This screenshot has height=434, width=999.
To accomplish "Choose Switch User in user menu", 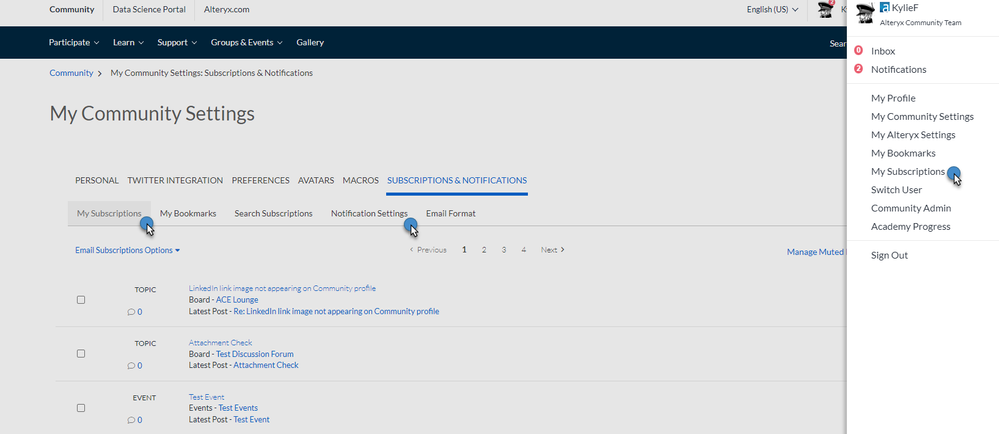I will click(x=896, y=190).
